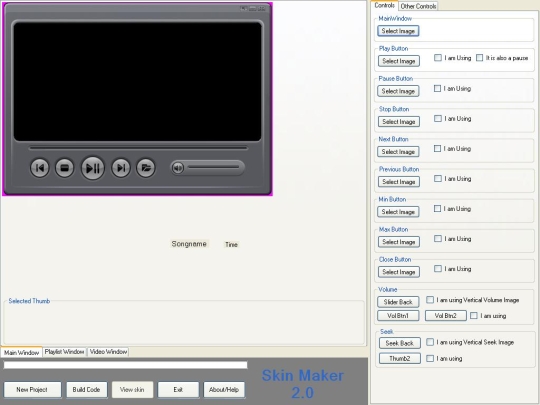Select Image for Close Button
Viewport: 540px width, 405px height.
pyautogui.click(x=399, y=272)
